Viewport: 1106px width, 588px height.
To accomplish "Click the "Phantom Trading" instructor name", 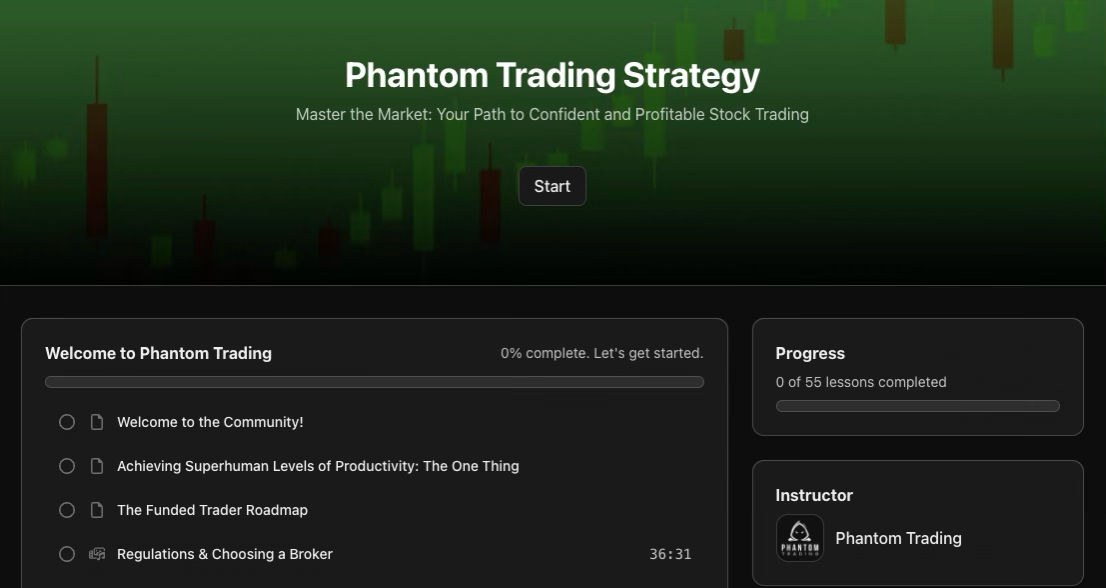I will tap(898, 538).
